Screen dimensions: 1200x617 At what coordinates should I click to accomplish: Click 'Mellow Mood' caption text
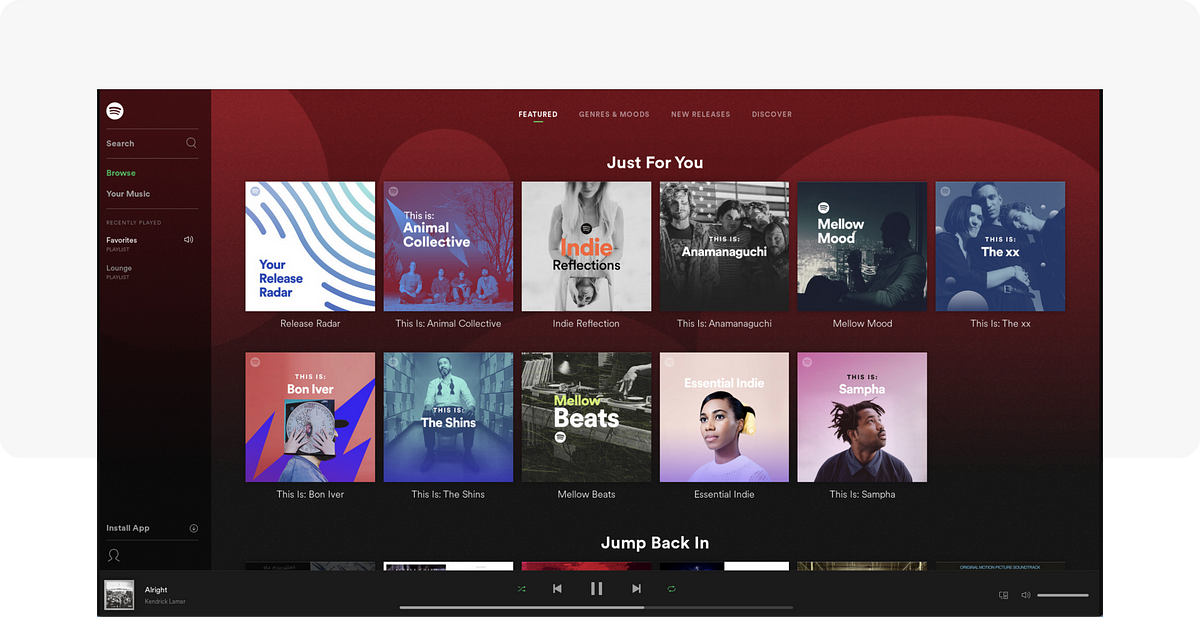pos(862,324)
